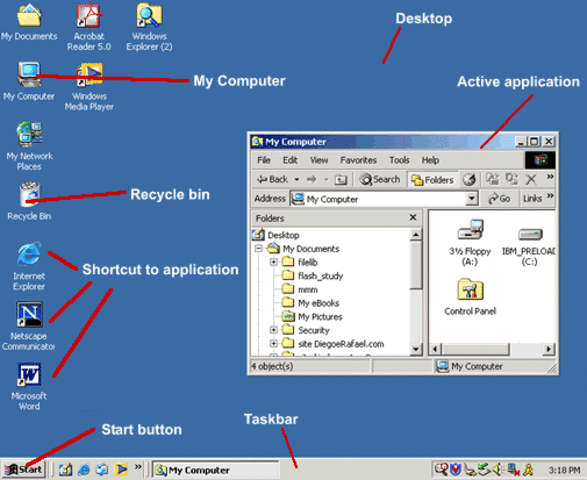The image size is (587, 480).
Task: Expand the Security folder node
Action: [274, 330]
